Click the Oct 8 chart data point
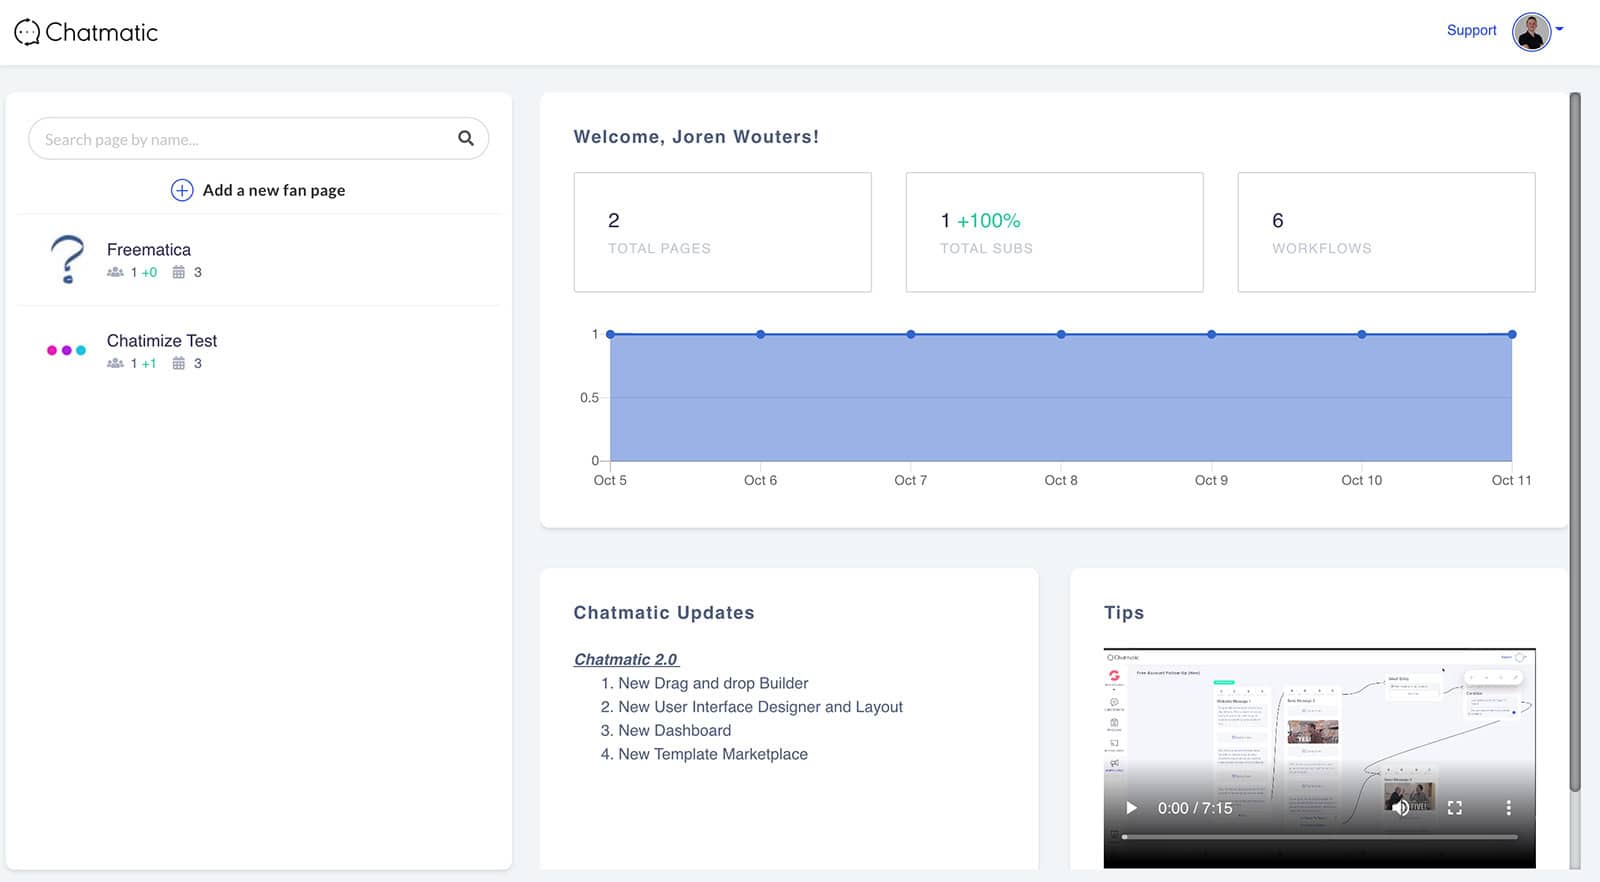This screenshot has width=1600, height=882. click(1061, 334)
